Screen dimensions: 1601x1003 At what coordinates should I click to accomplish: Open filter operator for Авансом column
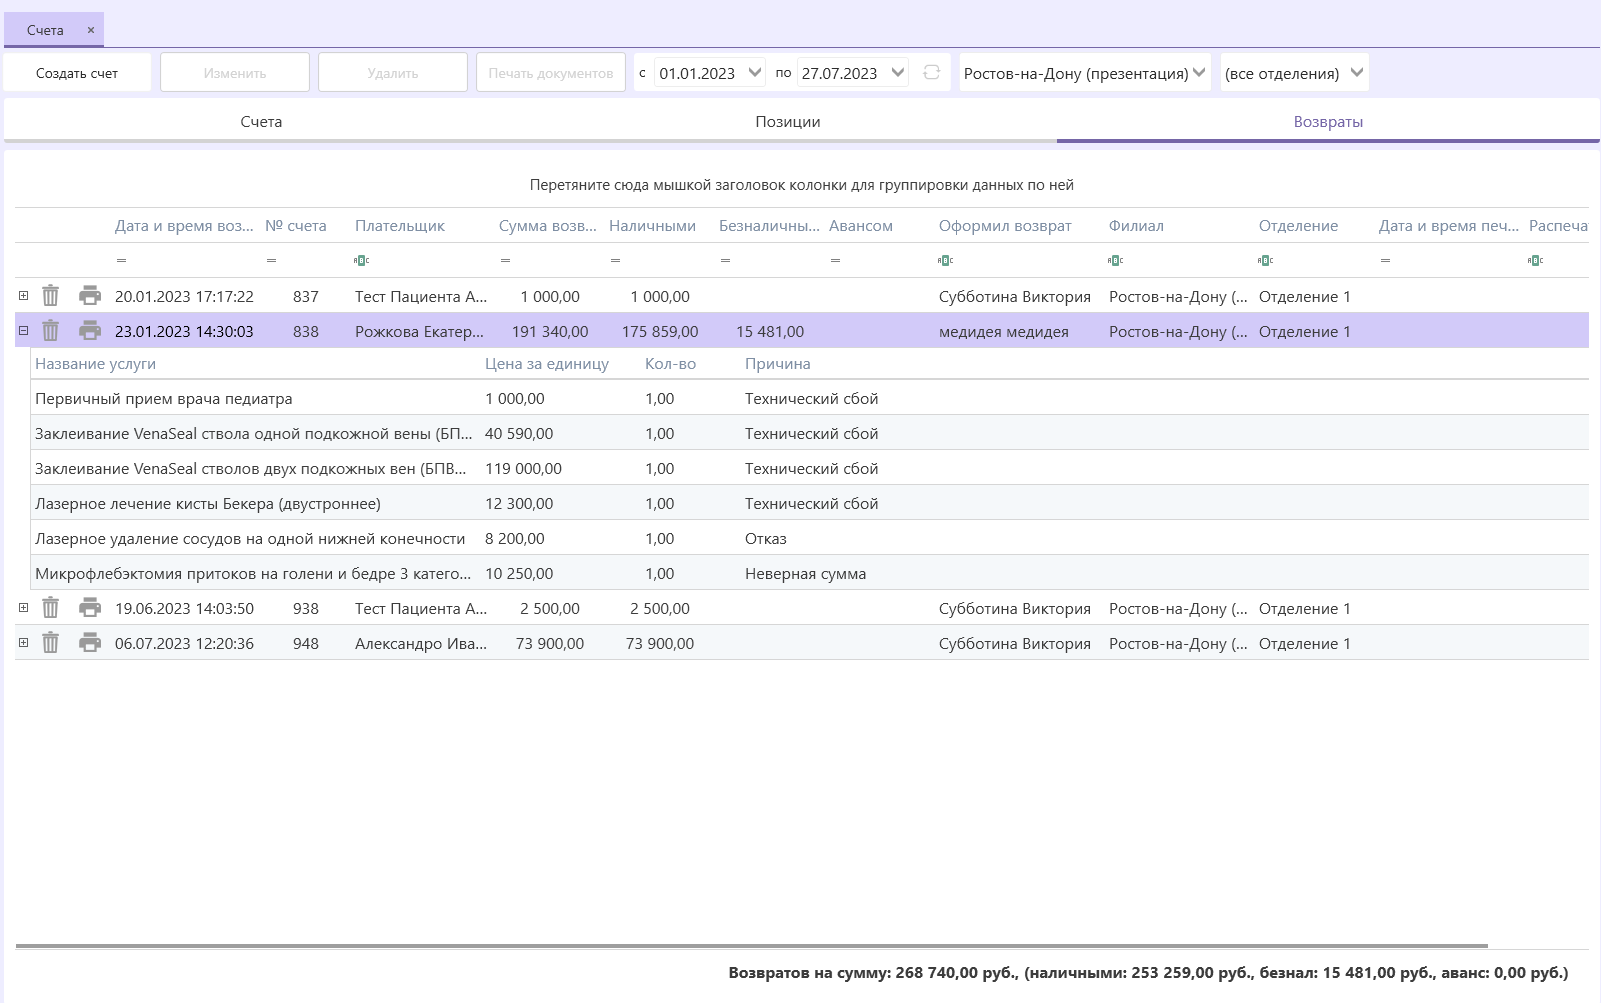(835, 260)
